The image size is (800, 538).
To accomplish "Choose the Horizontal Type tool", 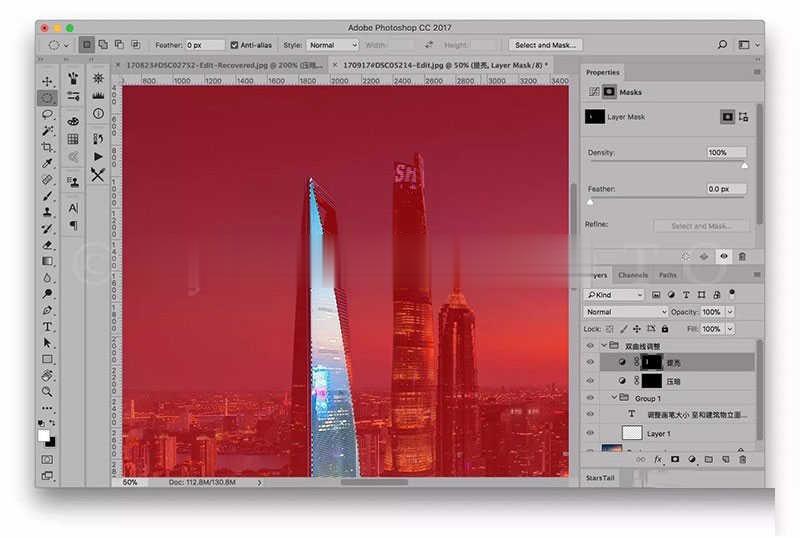I will (x=47, y=326).
